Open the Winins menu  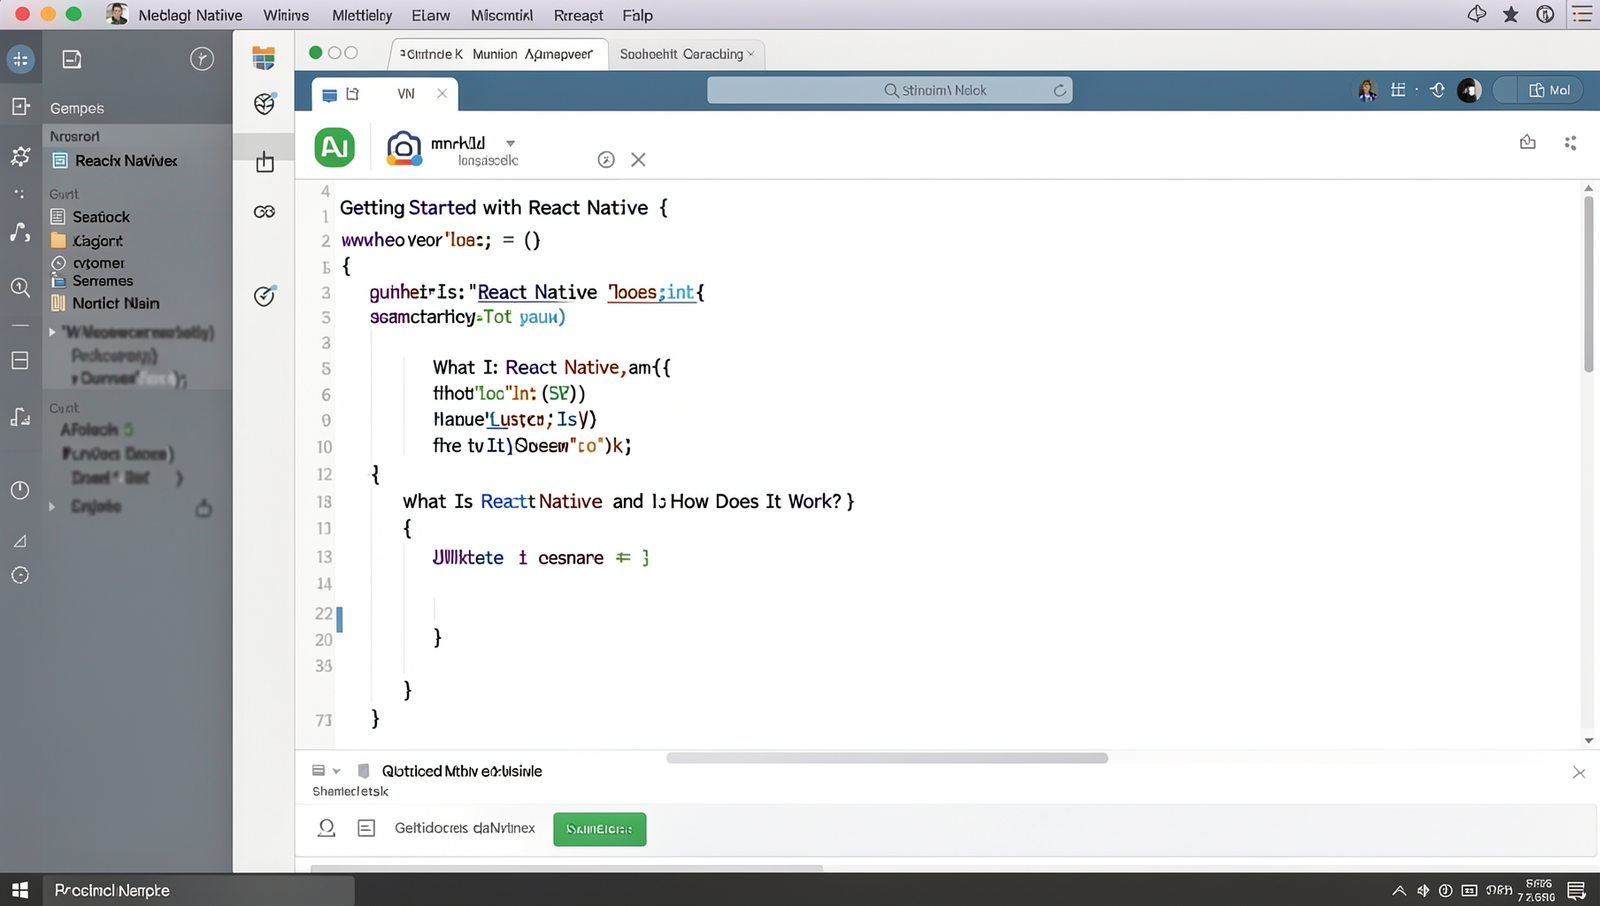point(286,15)
